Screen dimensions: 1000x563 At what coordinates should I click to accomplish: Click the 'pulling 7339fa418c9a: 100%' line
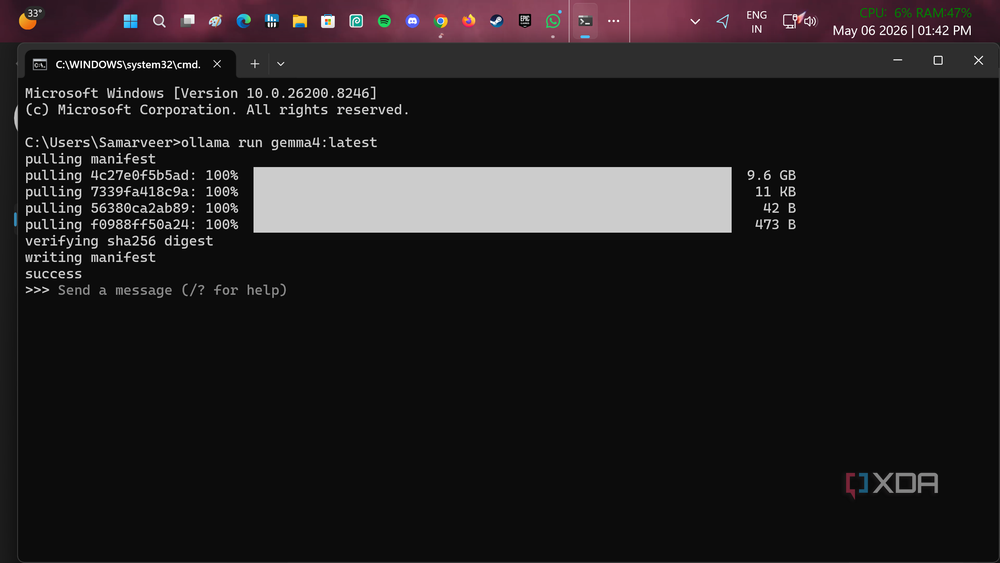pyautogui.click(x=131, y=192)
